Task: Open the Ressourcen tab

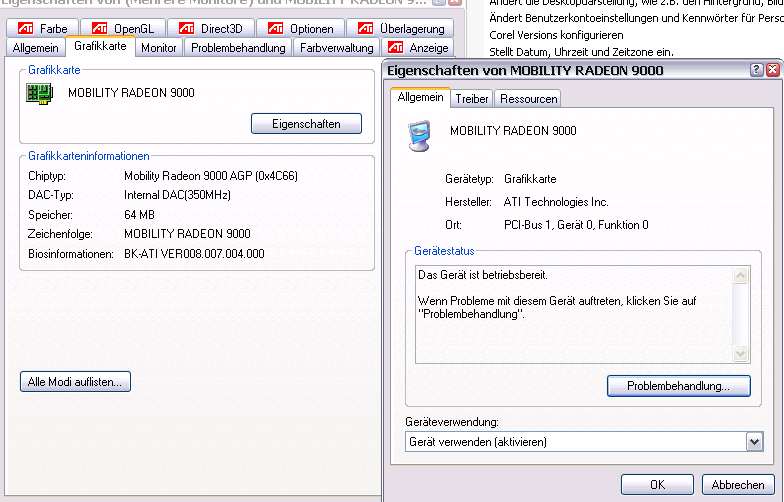Action: 528,99
